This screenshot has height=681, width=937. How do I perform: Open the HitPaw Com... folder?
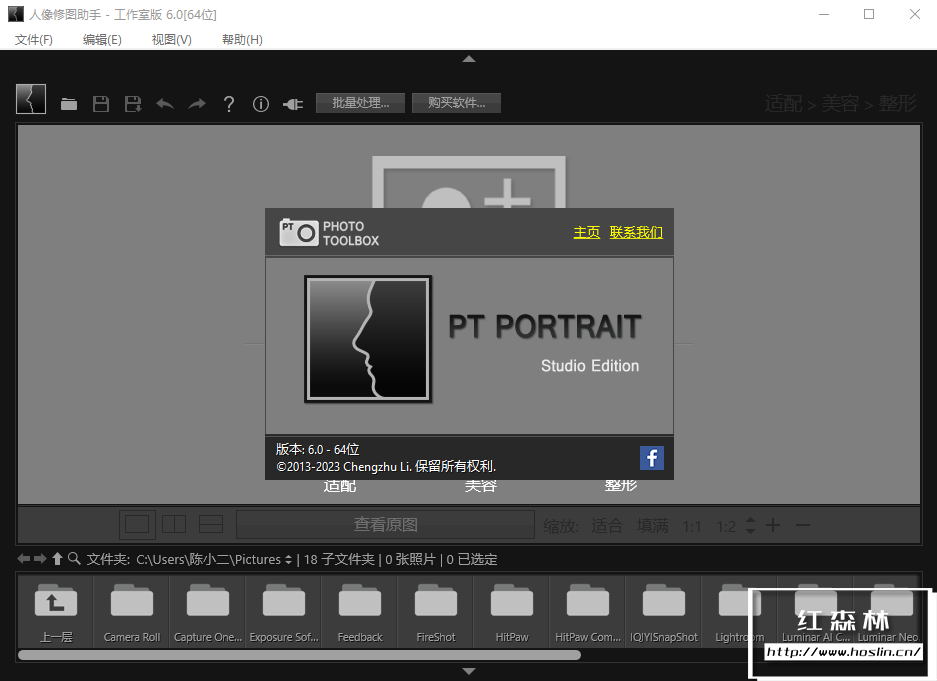(x=587, y=611)
